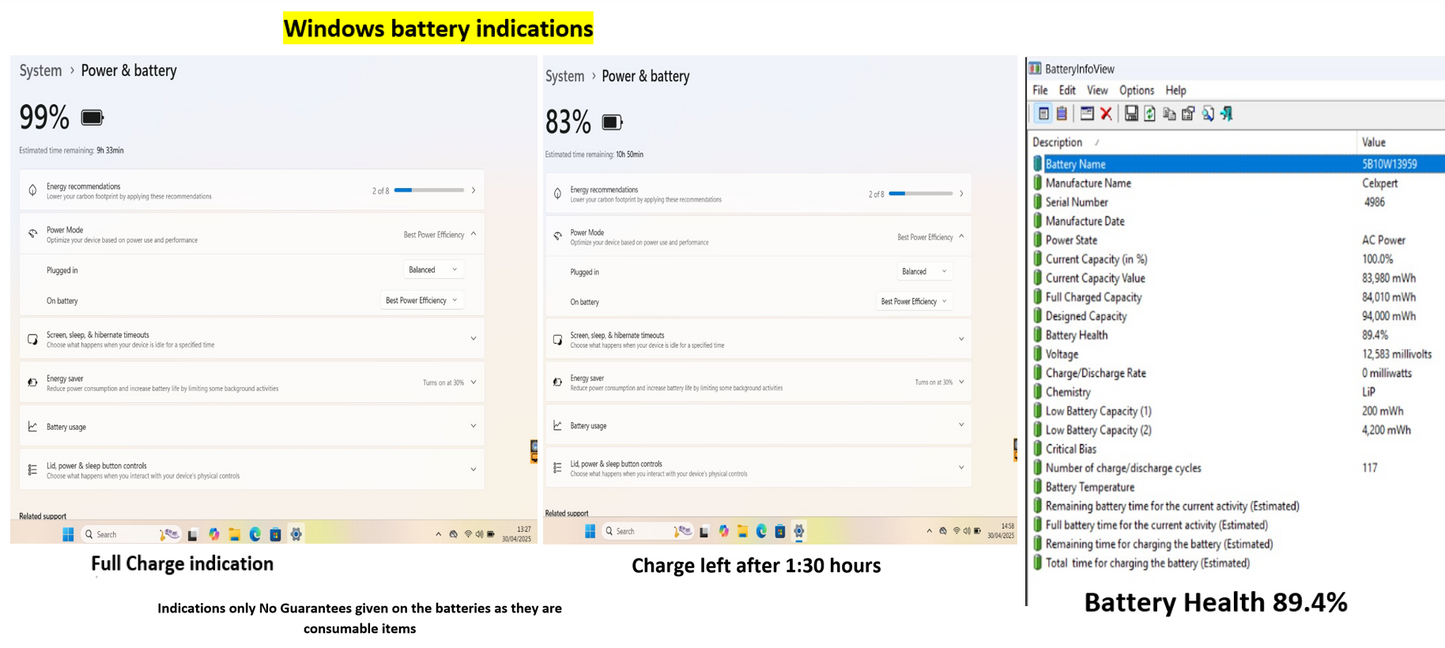The width and height of the screenshot is (1445, 648).
Task: Click the Microsoft Edge taskbar icon at 13:27
Action: pyautogui.click(x=255, y=535)
